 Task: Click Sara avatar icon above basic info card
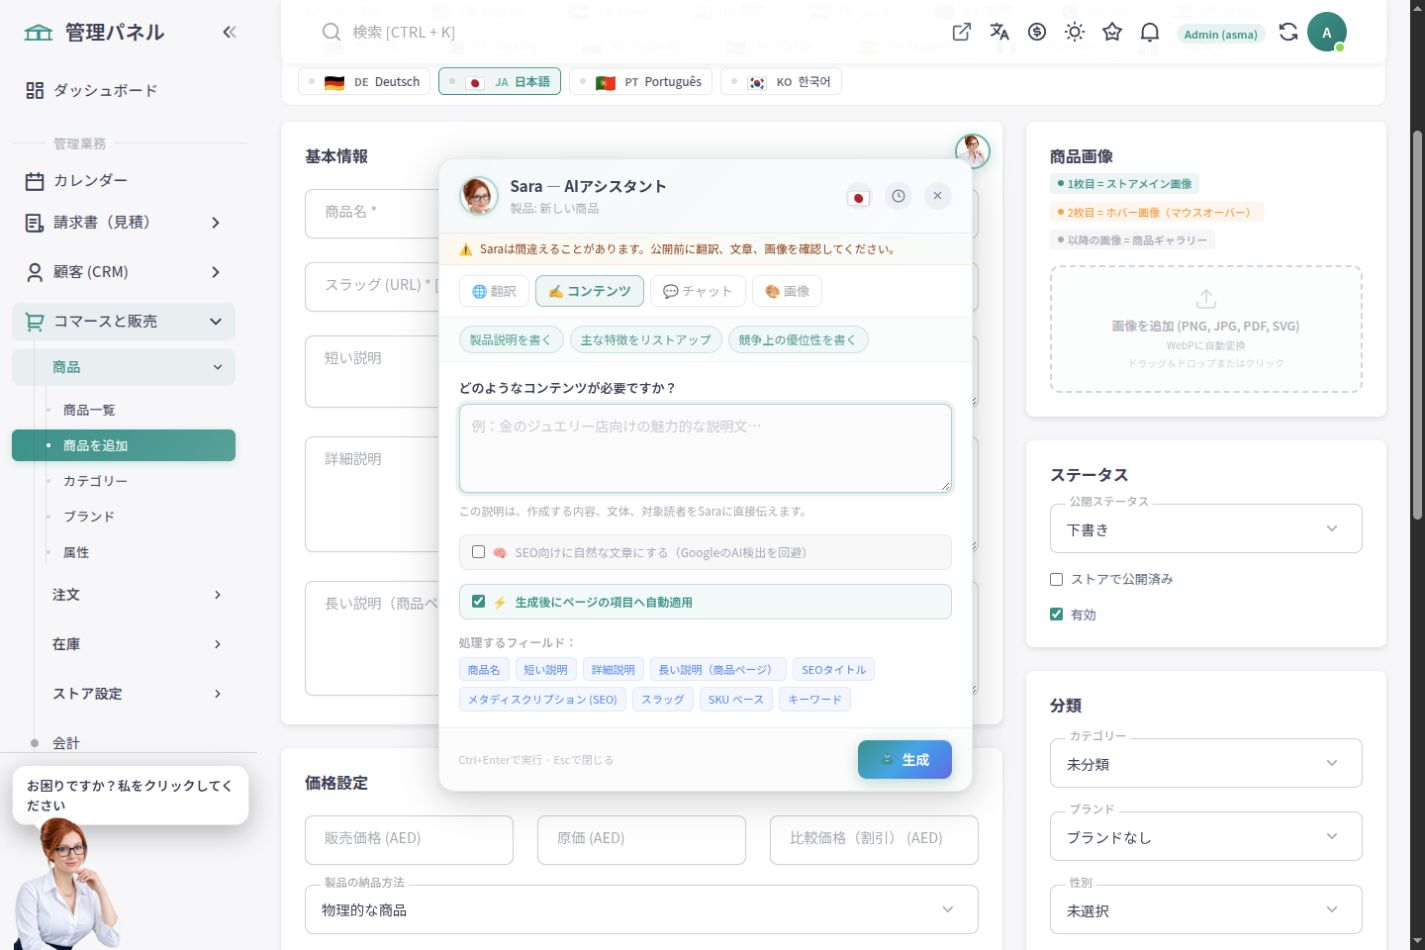coord(972,151)
